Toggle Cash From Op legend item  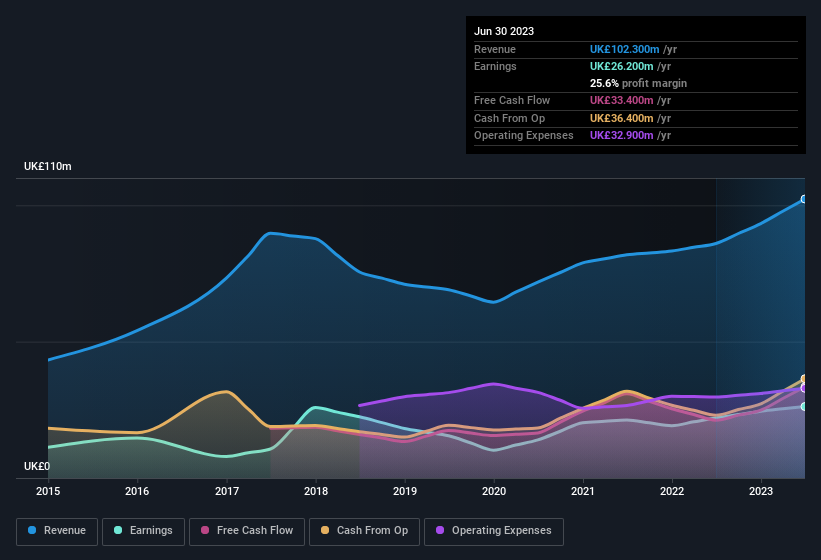coord(364,530)
